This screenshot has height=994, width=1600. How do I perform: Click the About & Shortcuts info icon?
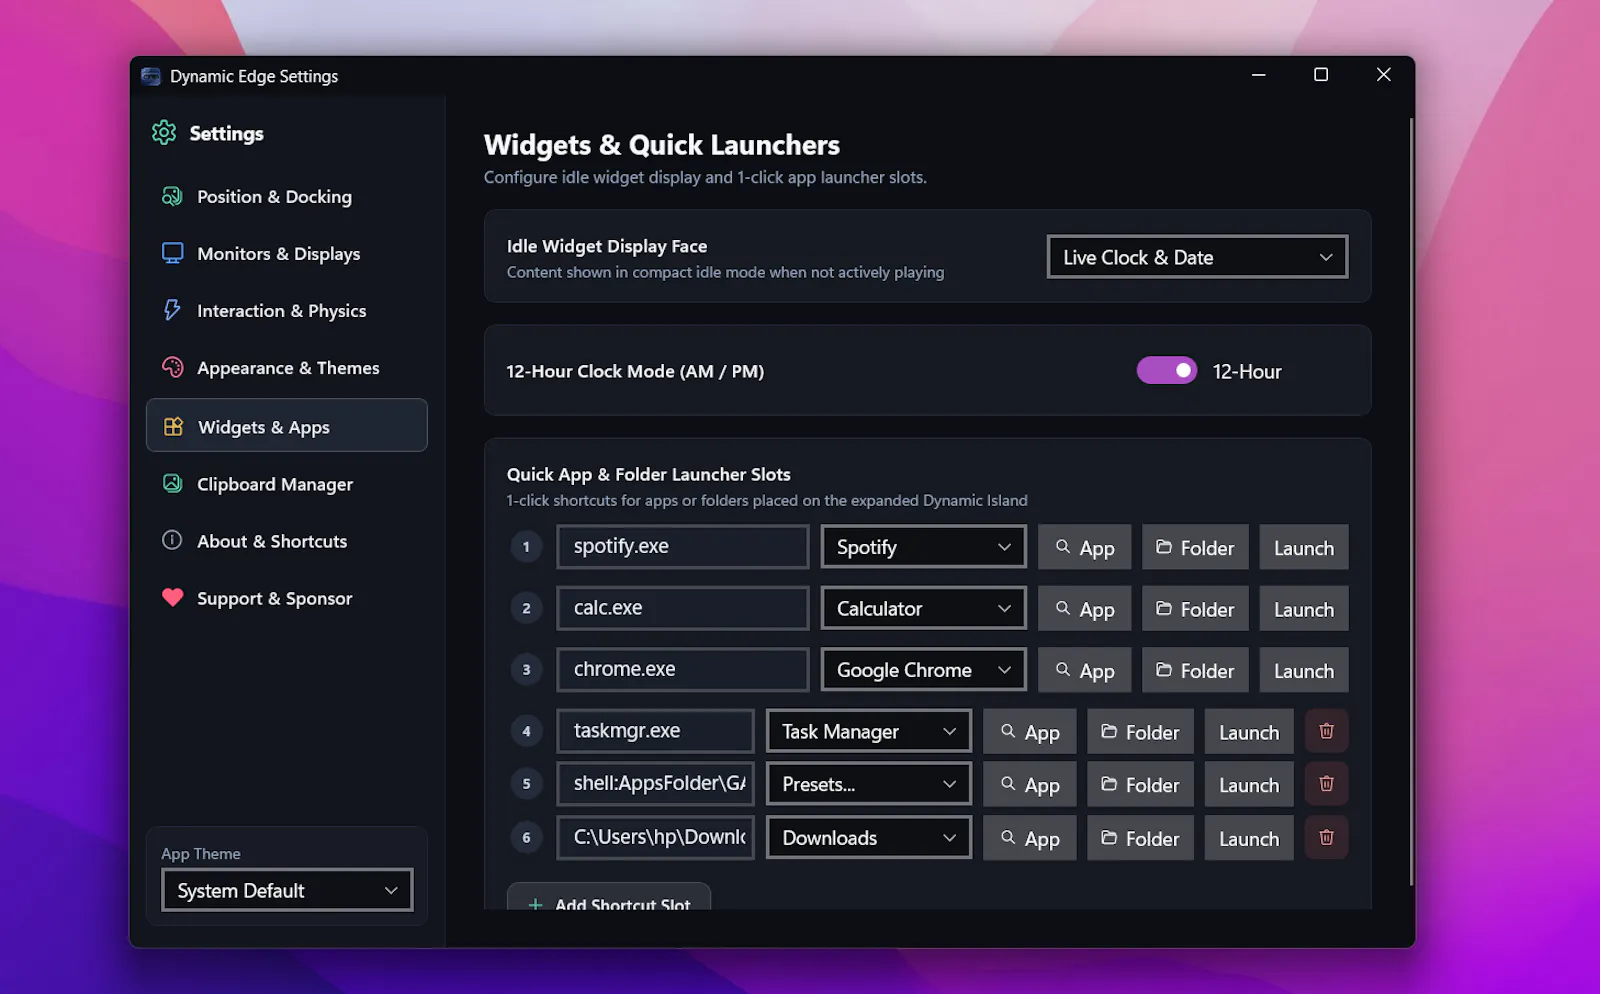(172, 540)
